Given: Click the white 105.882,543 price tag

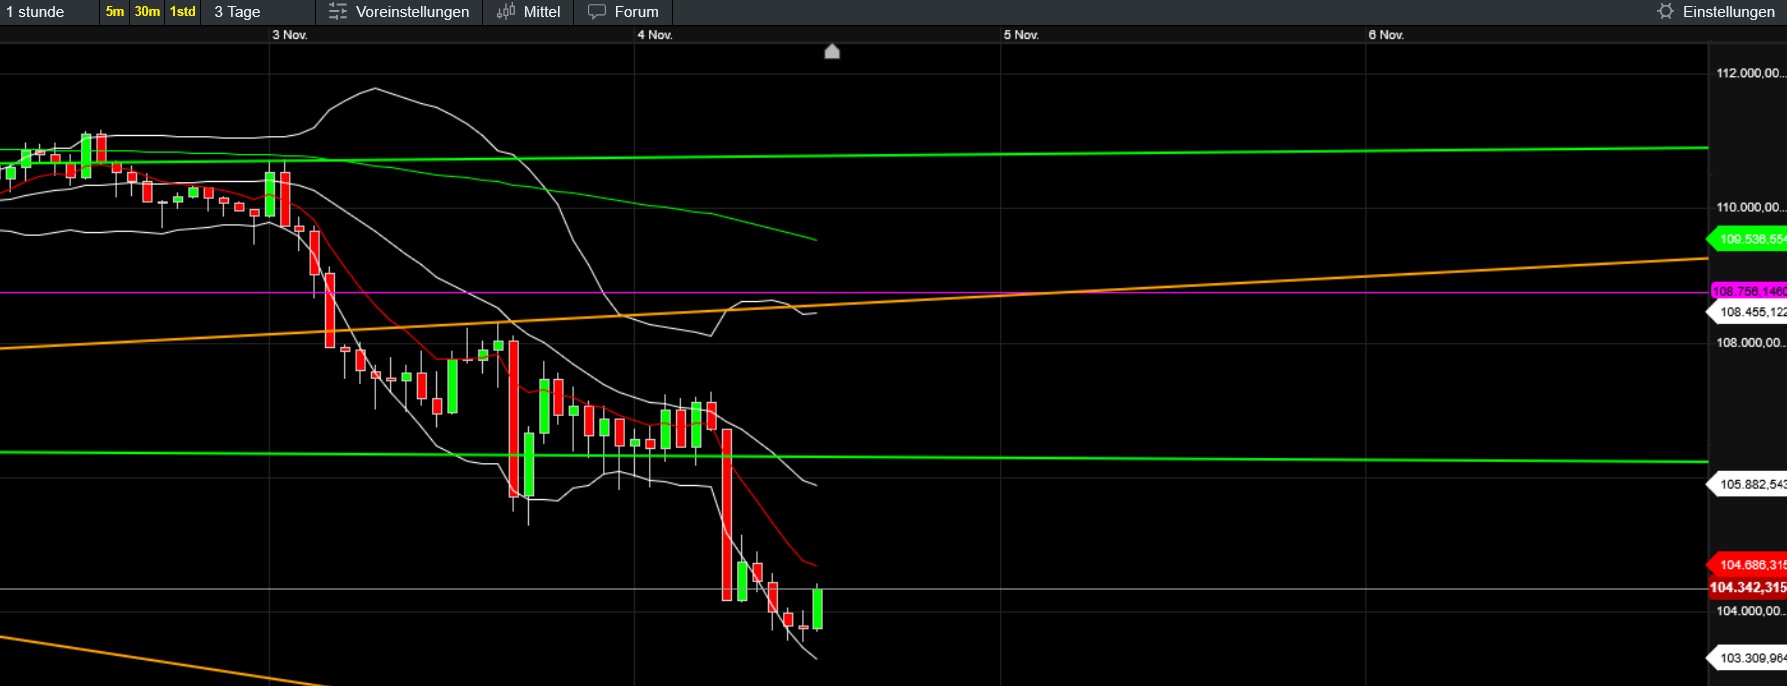Looking at the screenshot, I should [x=1748, y=484].
